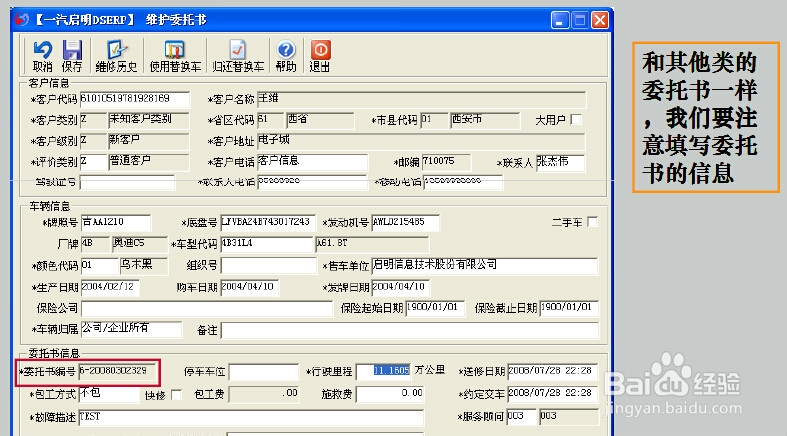Viewport: 787px width, 436px height.
Task: Click the empty 驾驶证号 field
Action: pyautogui.click(x=127, y=182)
